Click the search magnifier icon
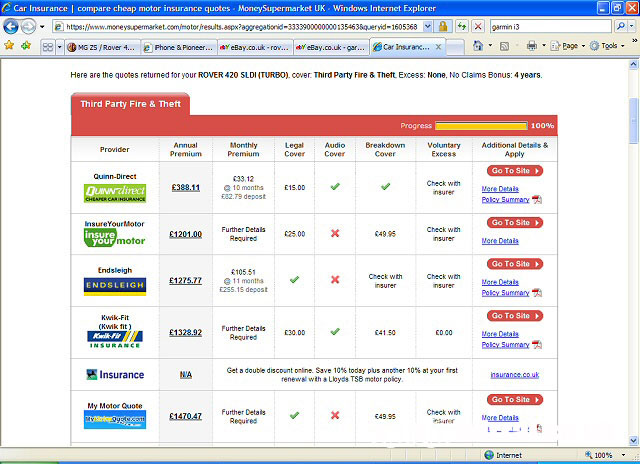This screenshot has height=464, width=640. tap(620, 27)
